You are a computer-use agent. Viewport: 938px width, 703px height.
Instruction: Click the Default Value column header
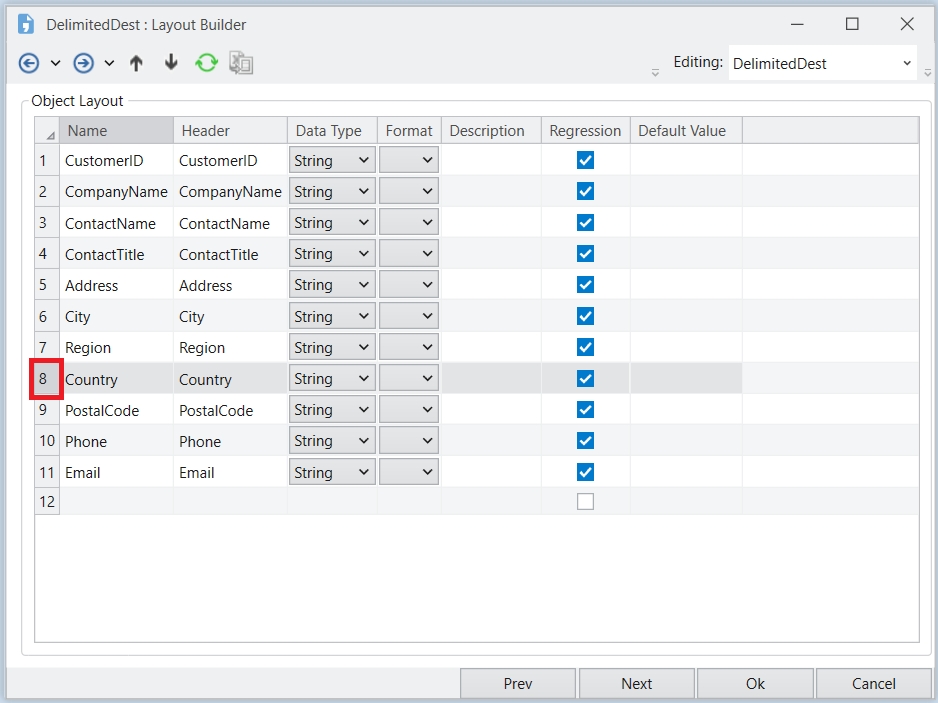(685, 131)
